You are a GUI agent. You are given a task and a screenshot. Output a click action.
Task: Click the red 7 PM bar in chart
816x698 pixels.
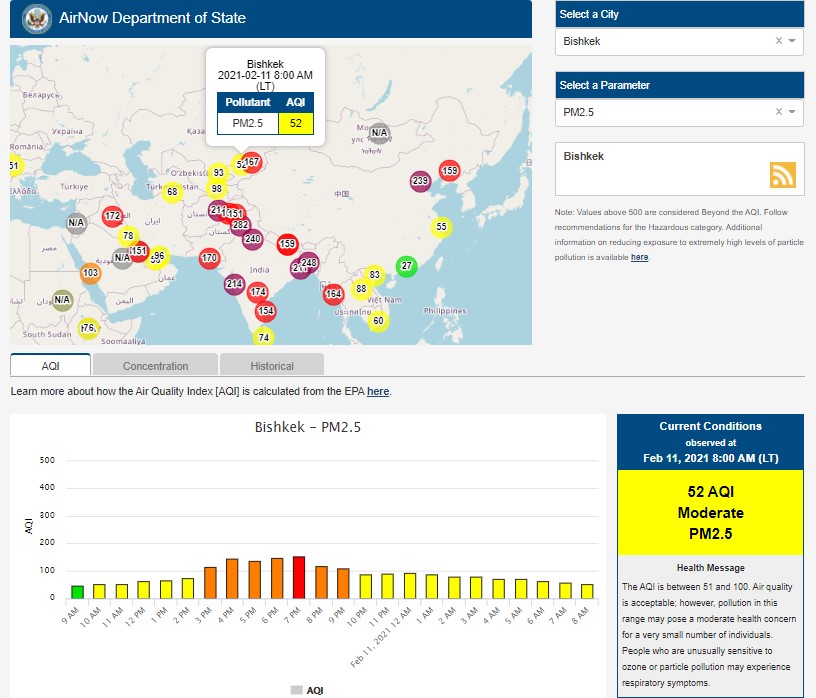(298, 577)
